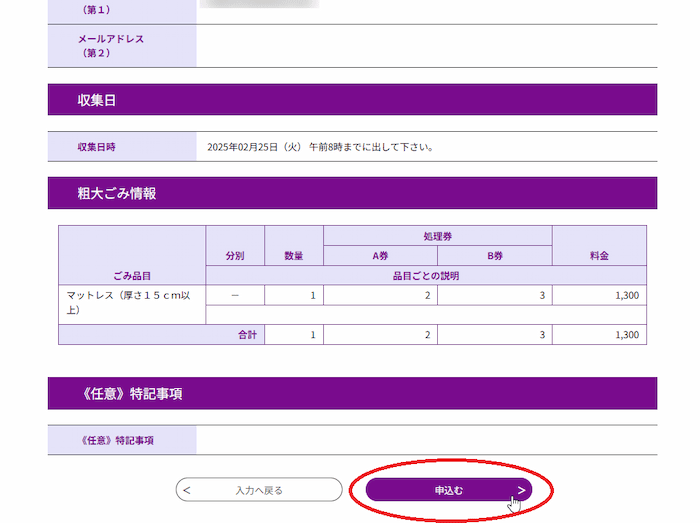Click the 分別 column header
Image resolution: width=700 pixels, height=523 pixels.
(235, 246)
